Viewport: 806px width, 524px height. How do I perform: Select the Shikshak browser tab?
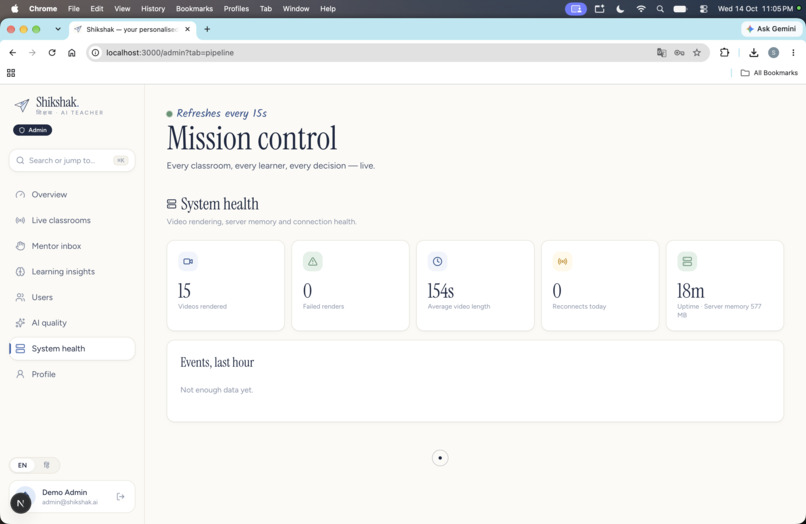133,29
